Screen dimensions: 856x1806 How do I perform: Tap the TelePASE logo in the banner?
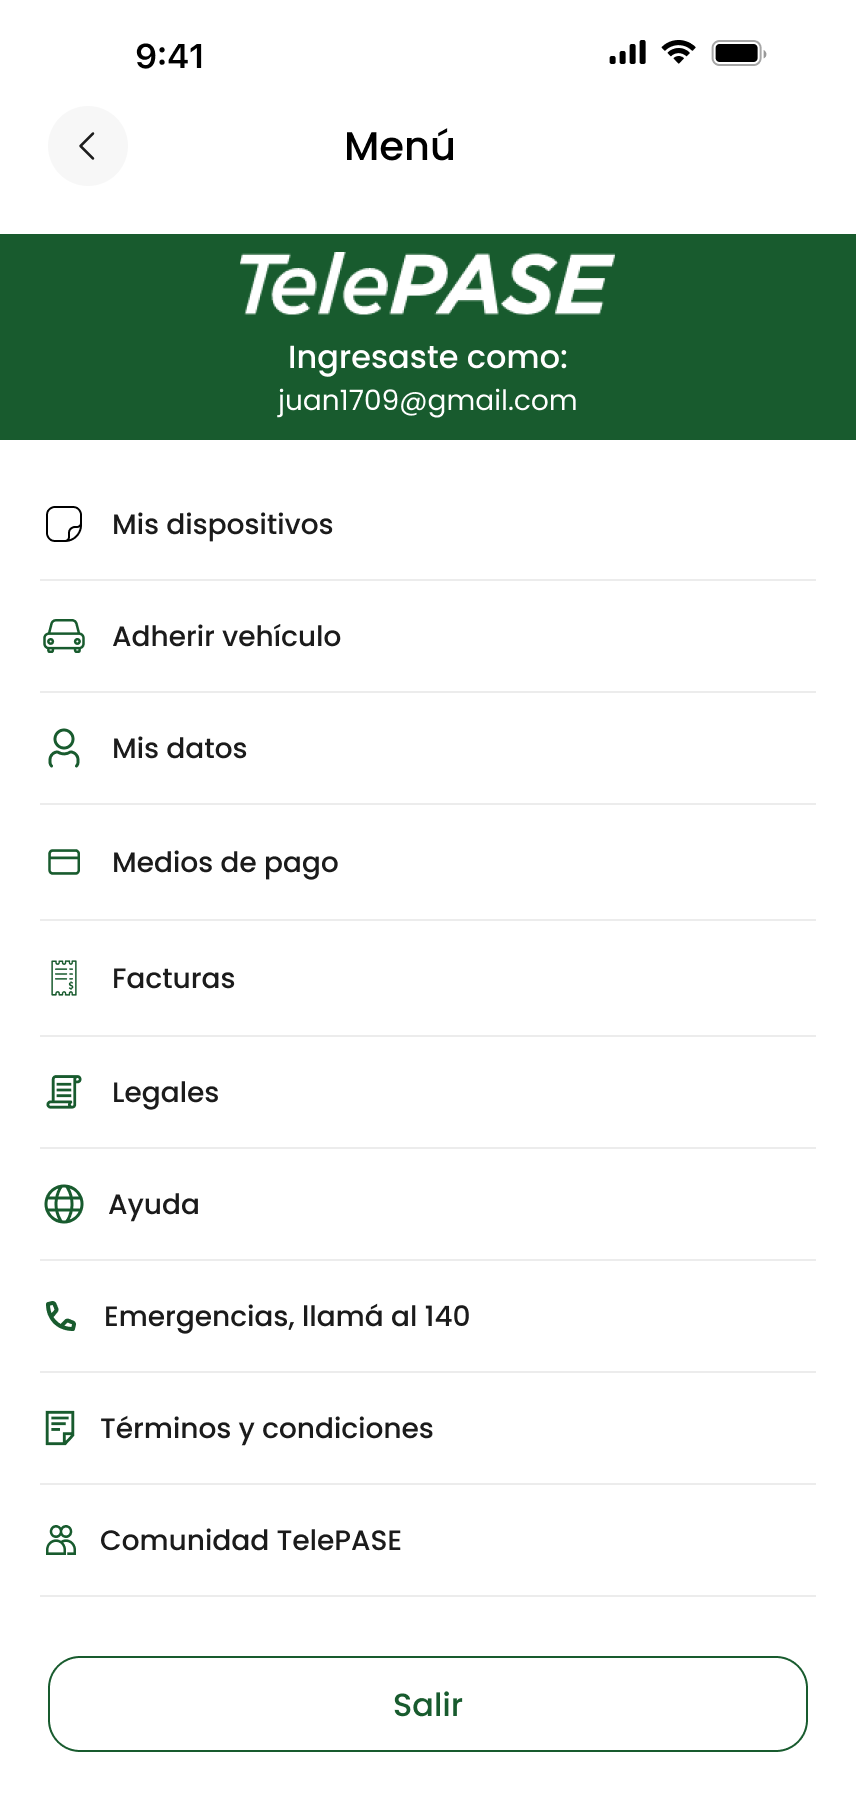point(427,285)
